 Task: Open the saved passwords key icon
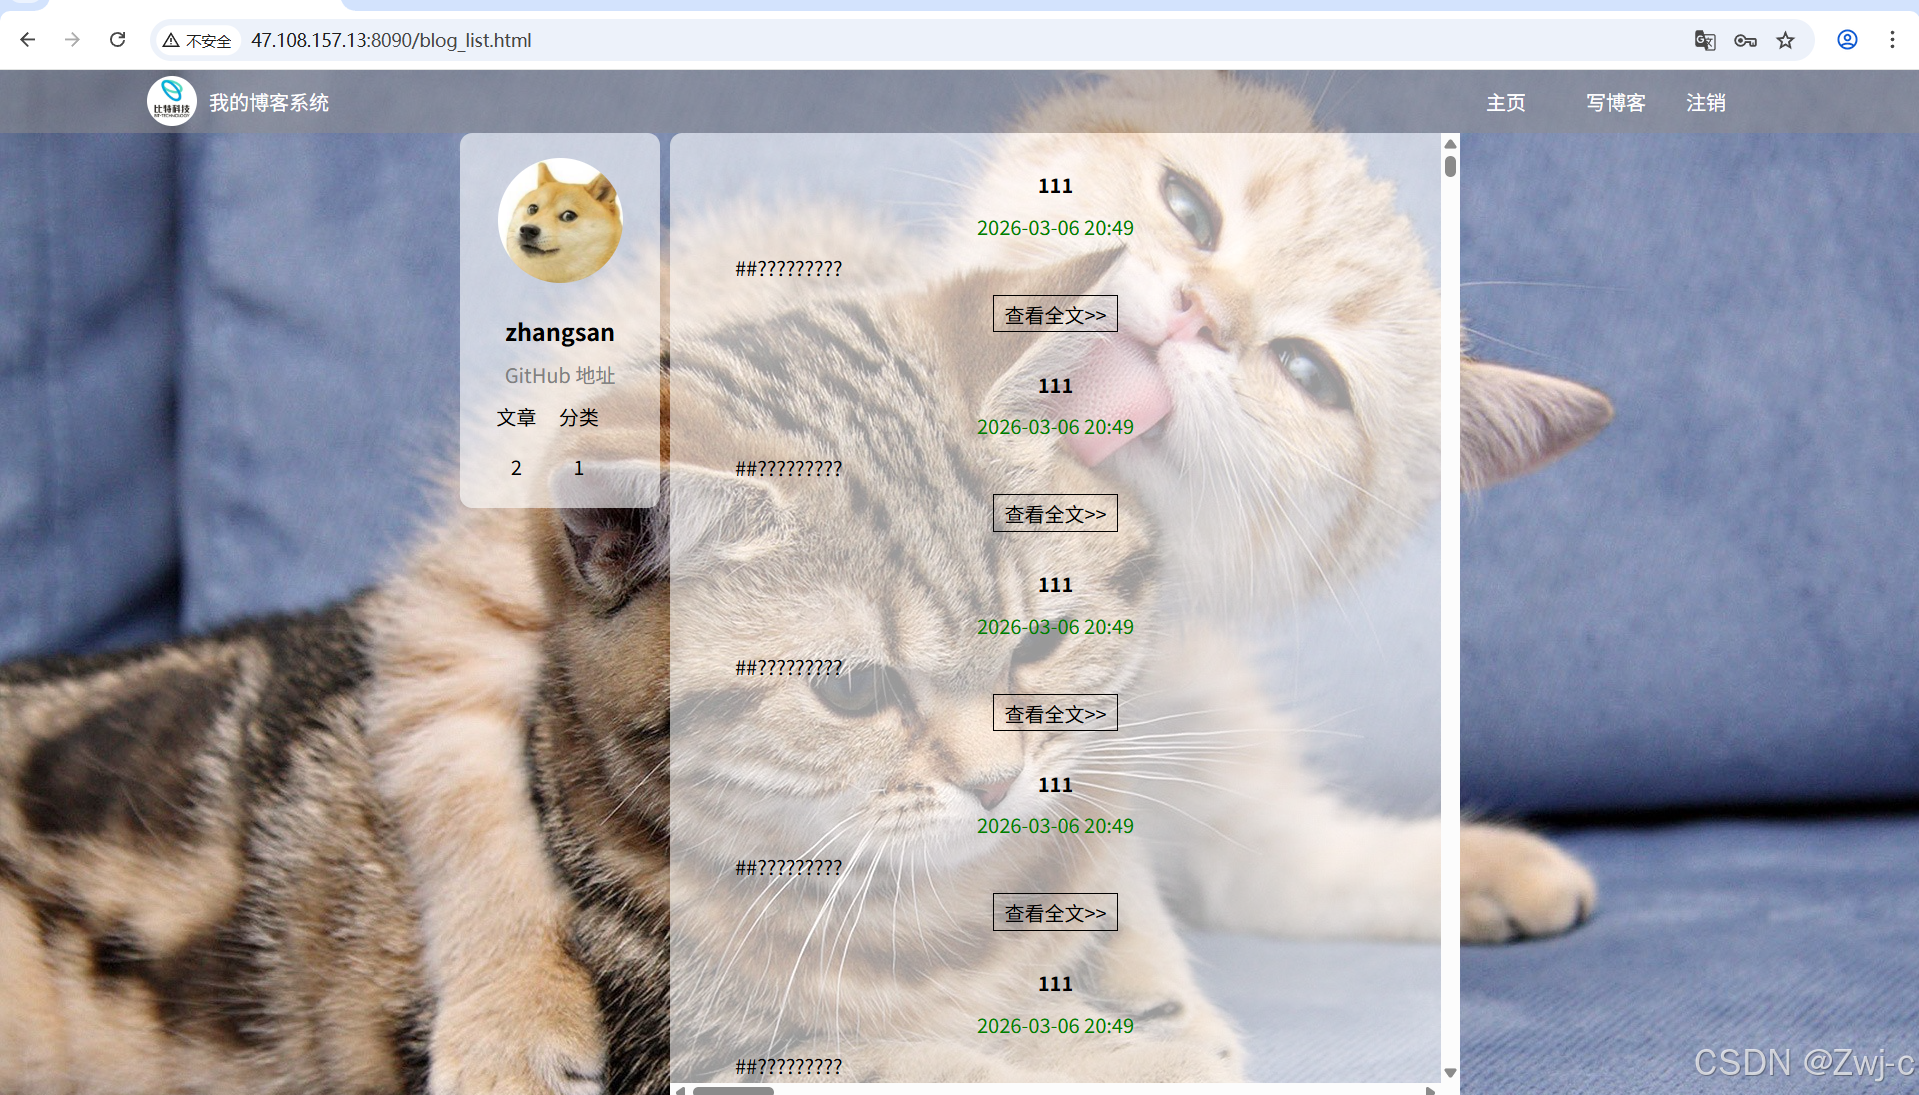click(x=1745, y=40)
